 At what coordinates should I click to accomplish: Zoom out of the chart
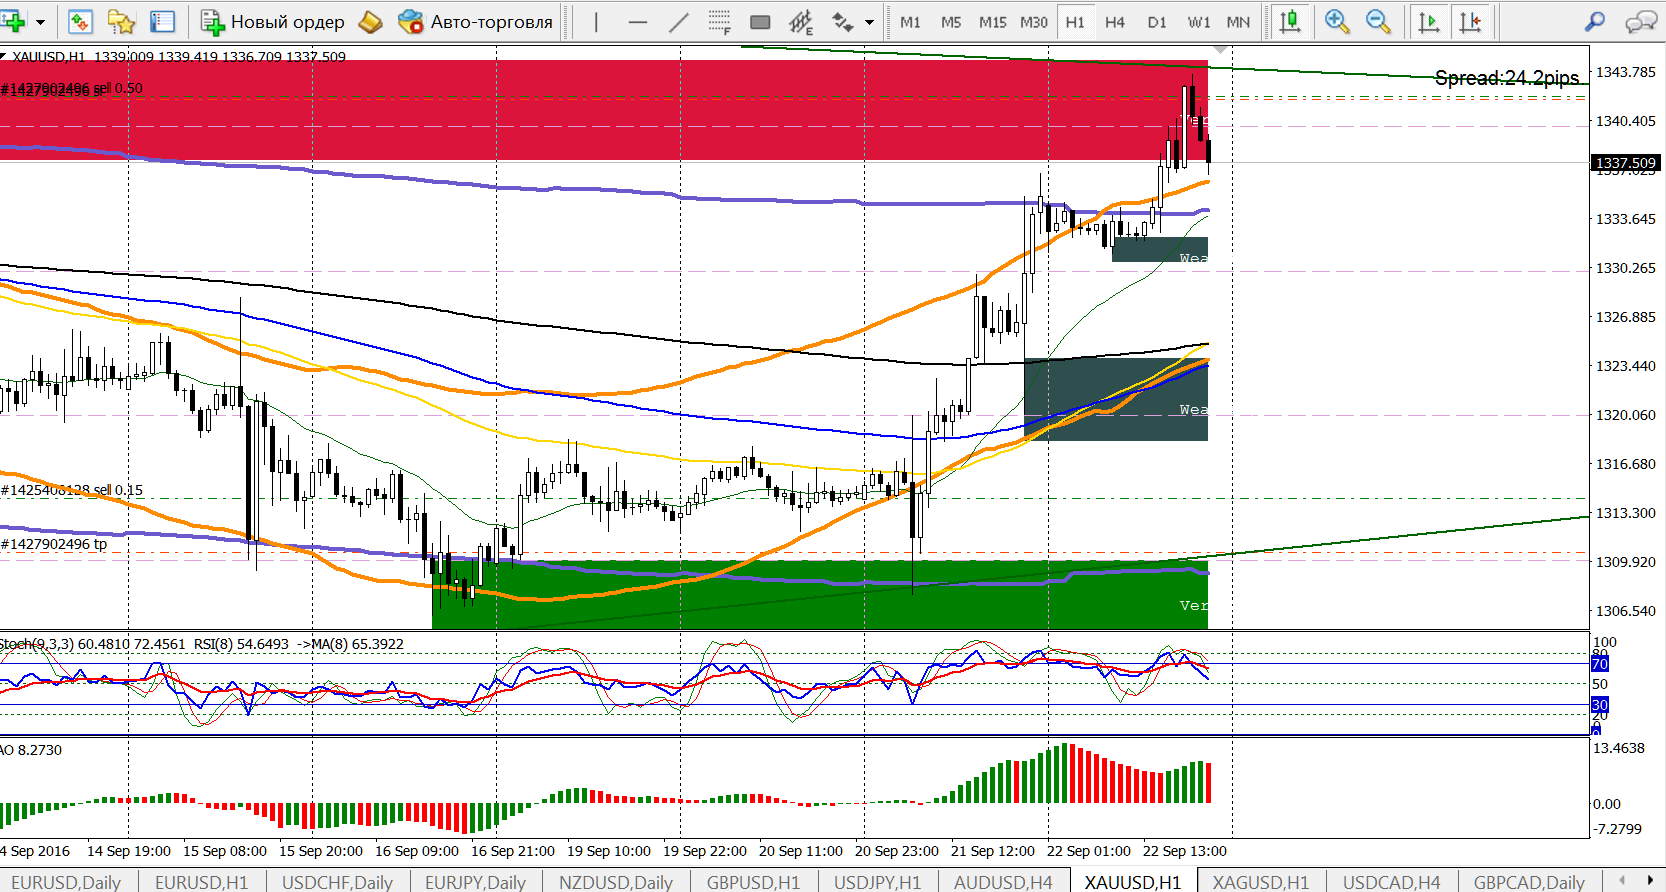(x=1378, y=21)
